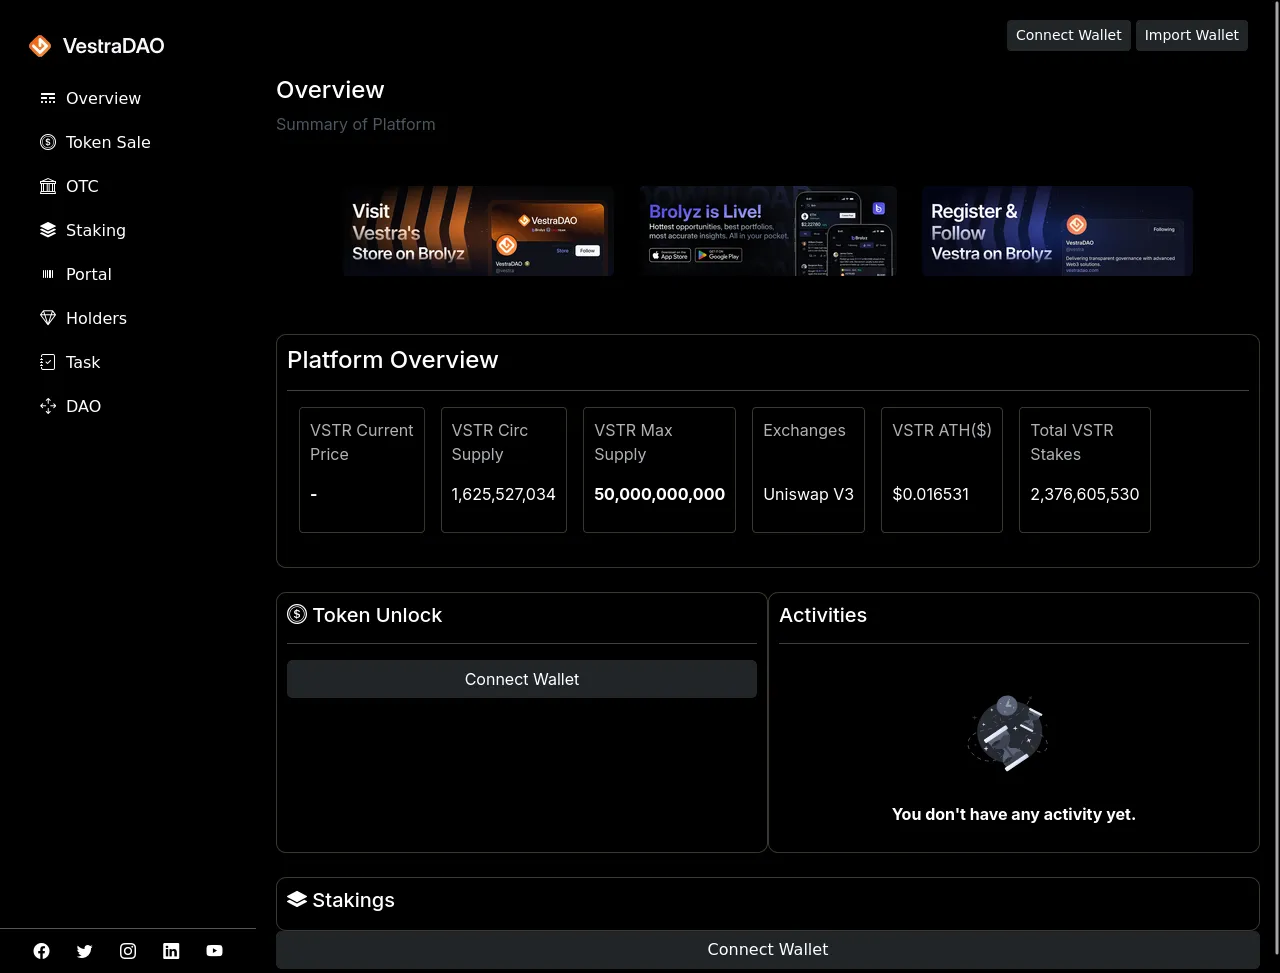Select the VSTR ATH($) card
The image size is (1280, 973).
coord(942,470)
